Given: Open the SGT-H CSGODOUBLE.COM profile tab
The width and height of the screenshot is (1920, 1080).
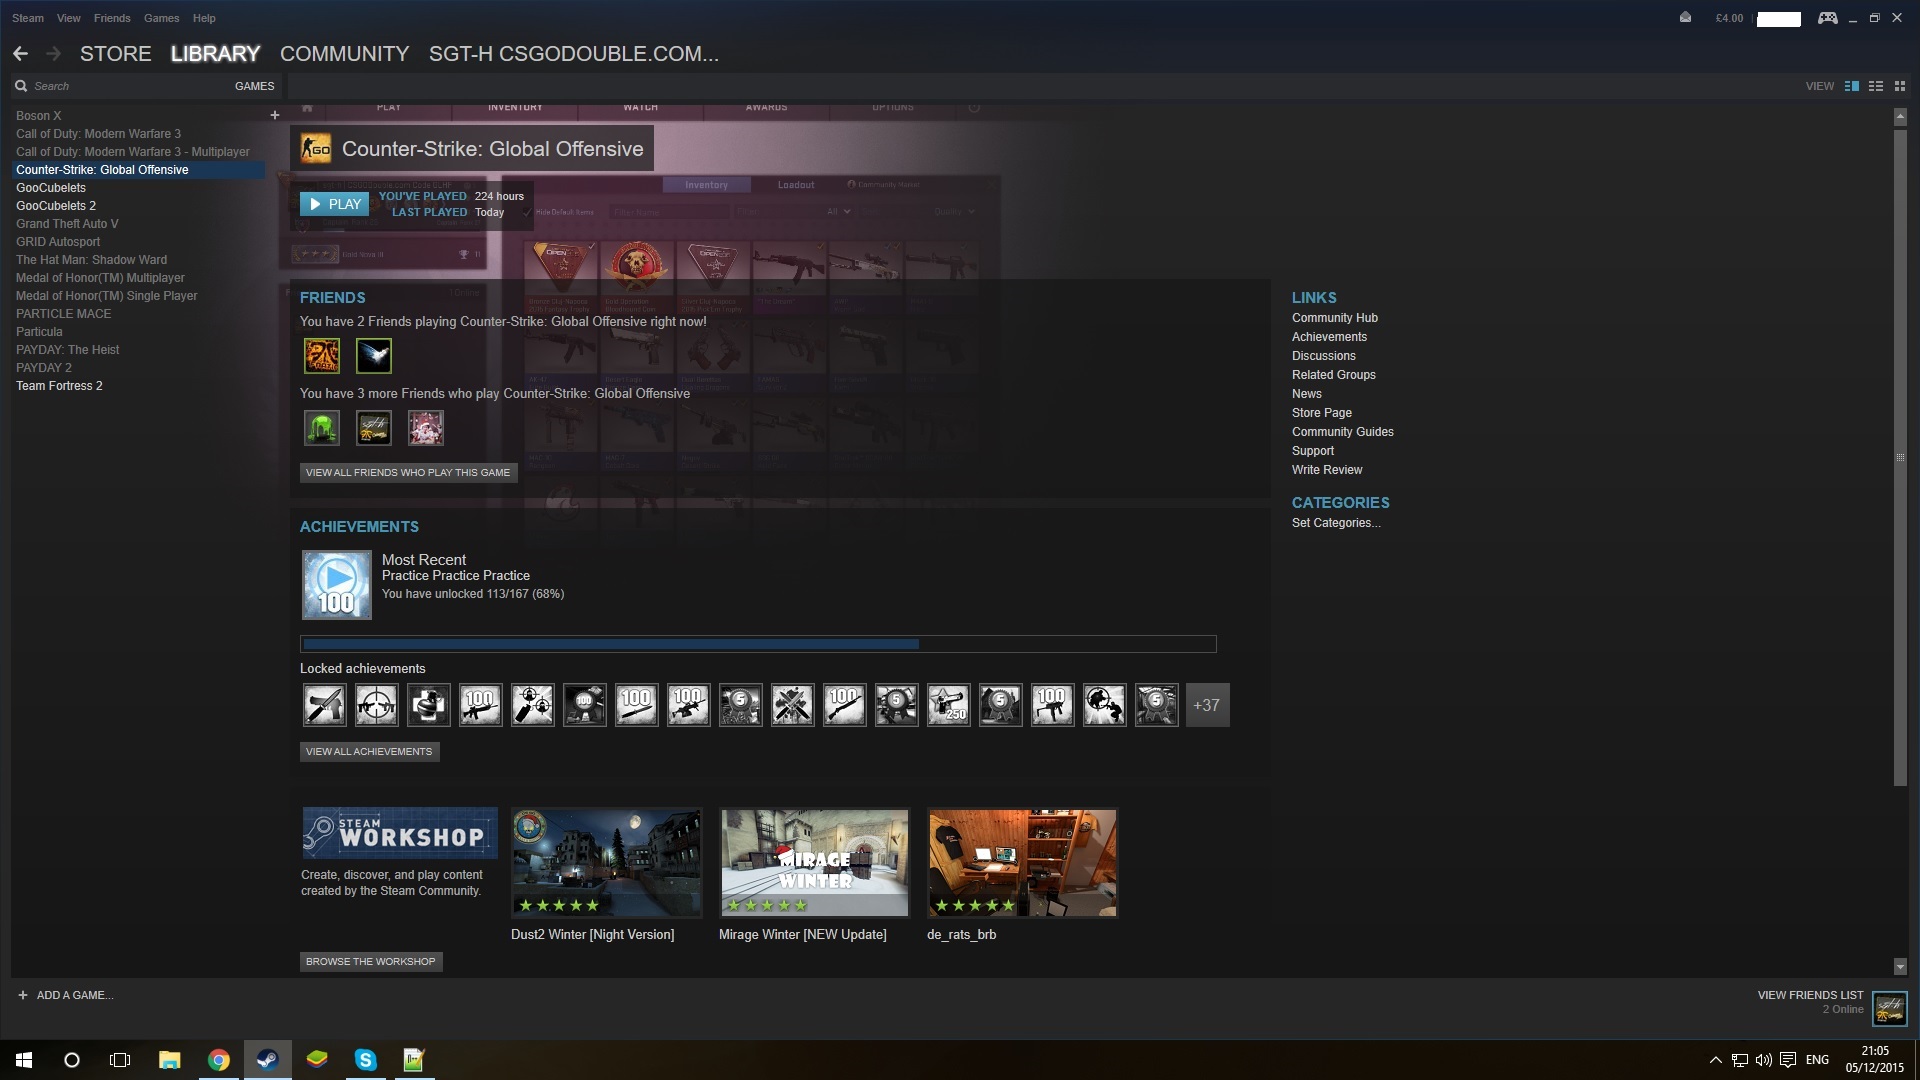Looking at the screenshot, I should pyautogui.click(x=574, y=54).
